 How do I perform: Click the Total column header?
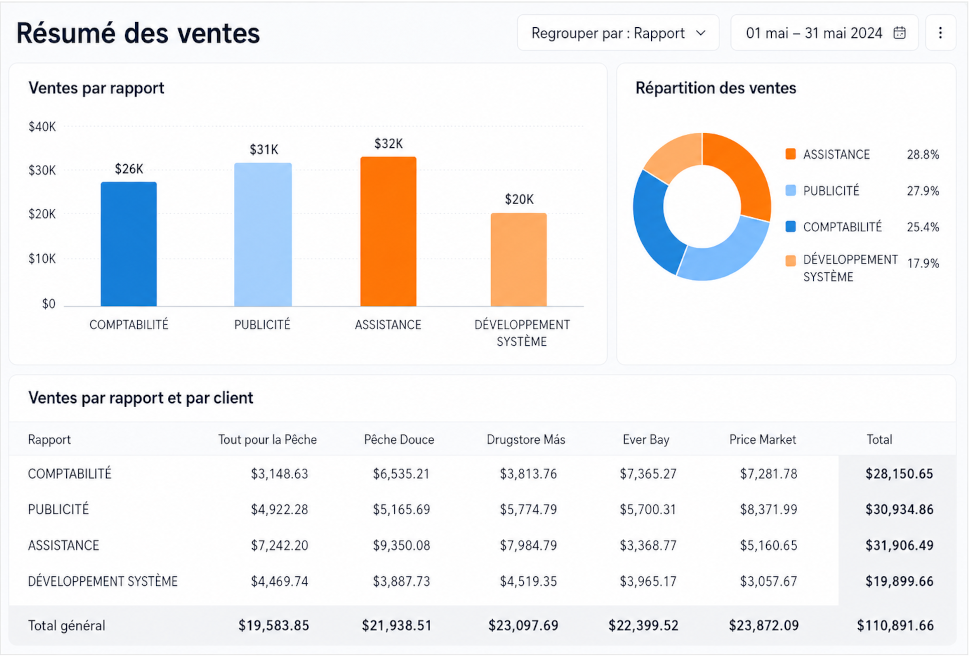click(x=879, y=440)
